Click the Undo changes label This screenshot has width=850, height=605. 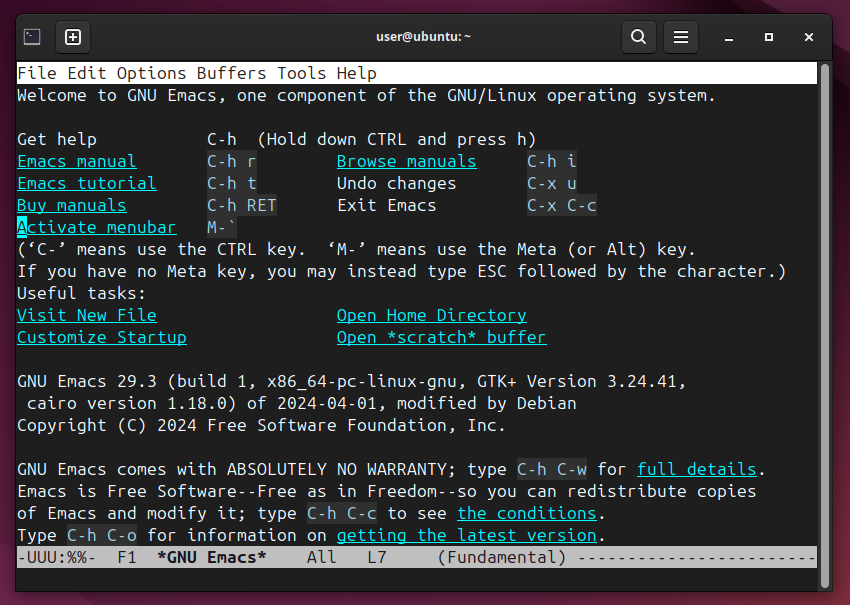[396, 183]
